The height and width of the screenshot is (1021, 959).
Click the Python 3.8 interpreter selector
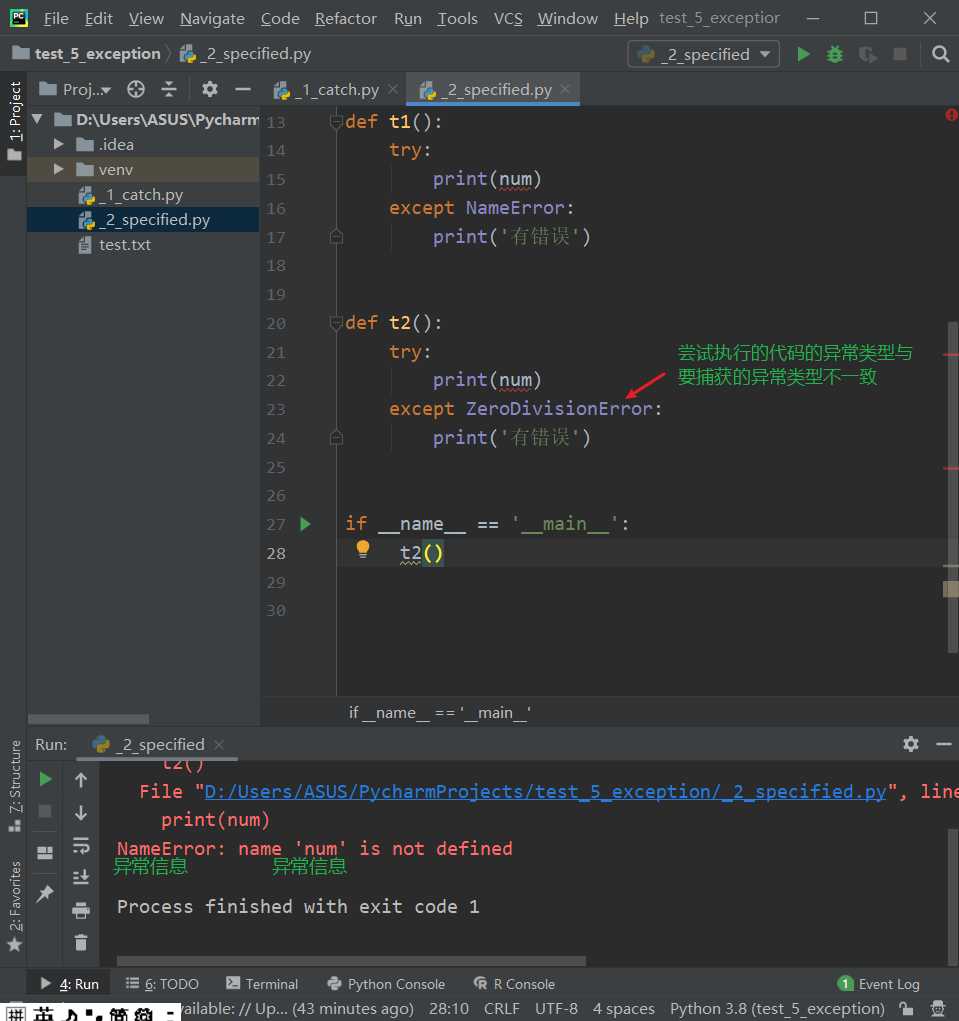point(777,1009)
